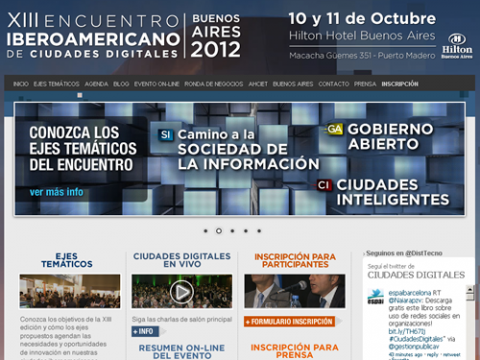Screen dimensions: 480x360
Task: Click the Twitter widget scroll up arrow
Action: point(470,289)
